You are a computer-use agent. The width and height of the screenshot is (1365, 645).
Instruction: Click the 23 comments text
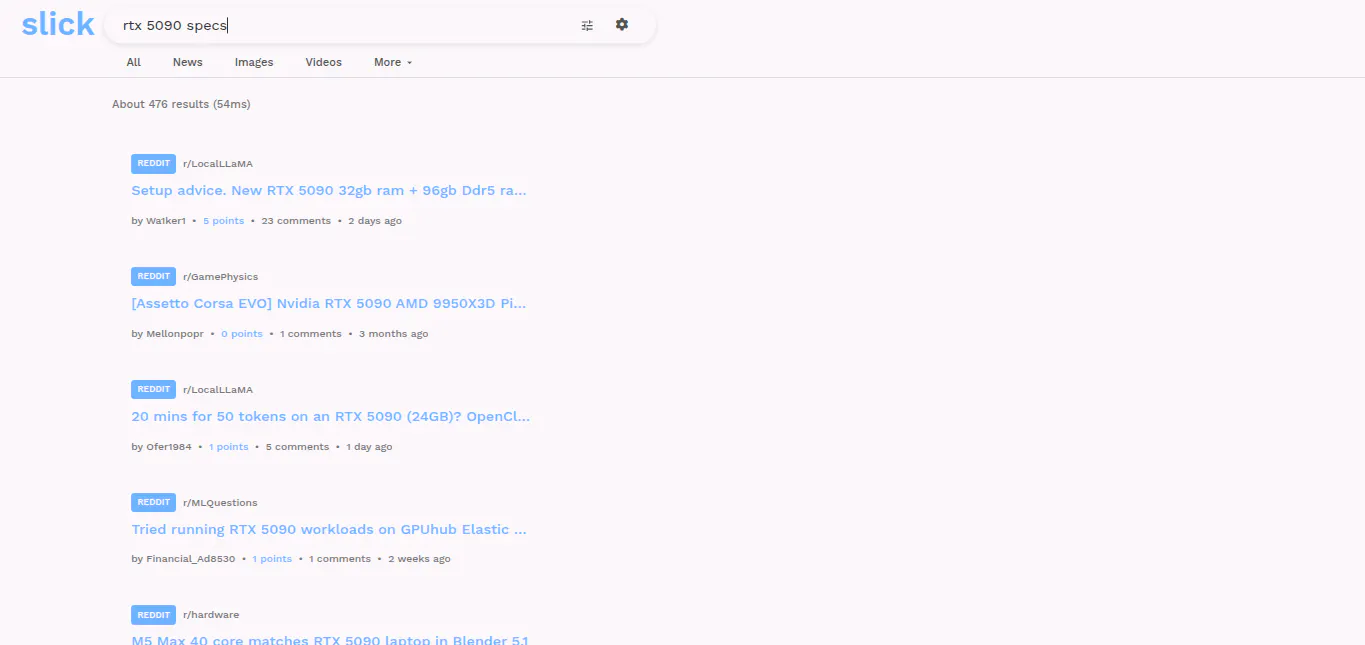pos(296,221)
